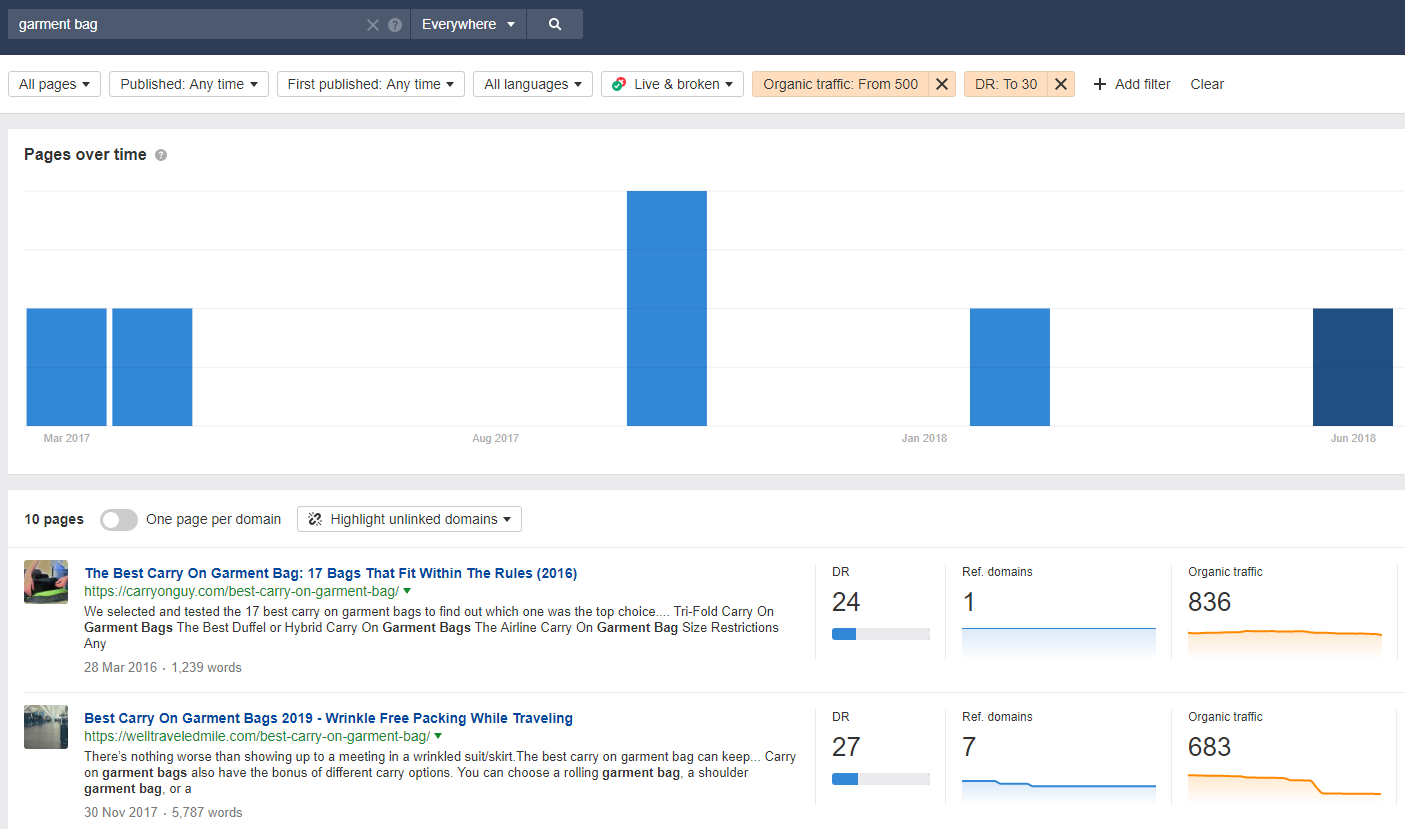
Task: Clear all applied filters
Action: (x=1207, y=84)
